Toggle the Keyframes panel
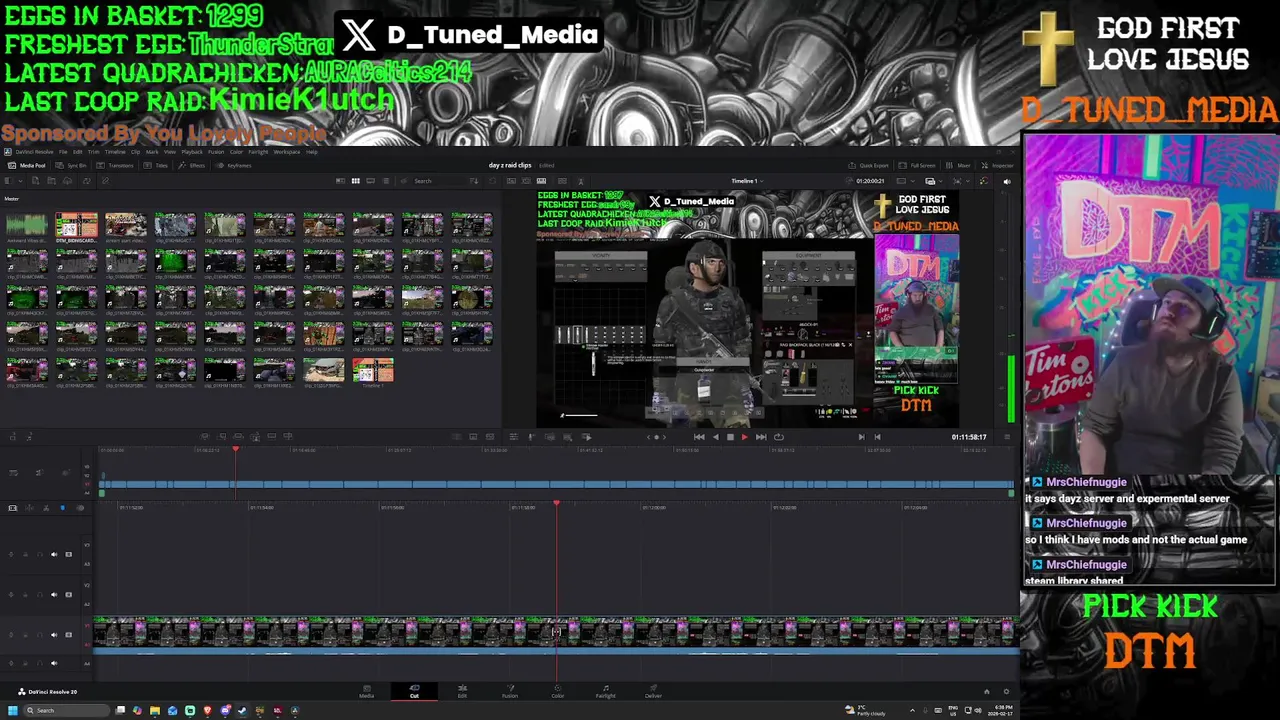This screenshot has width=1280, height=720. click(x=233, y=165)
